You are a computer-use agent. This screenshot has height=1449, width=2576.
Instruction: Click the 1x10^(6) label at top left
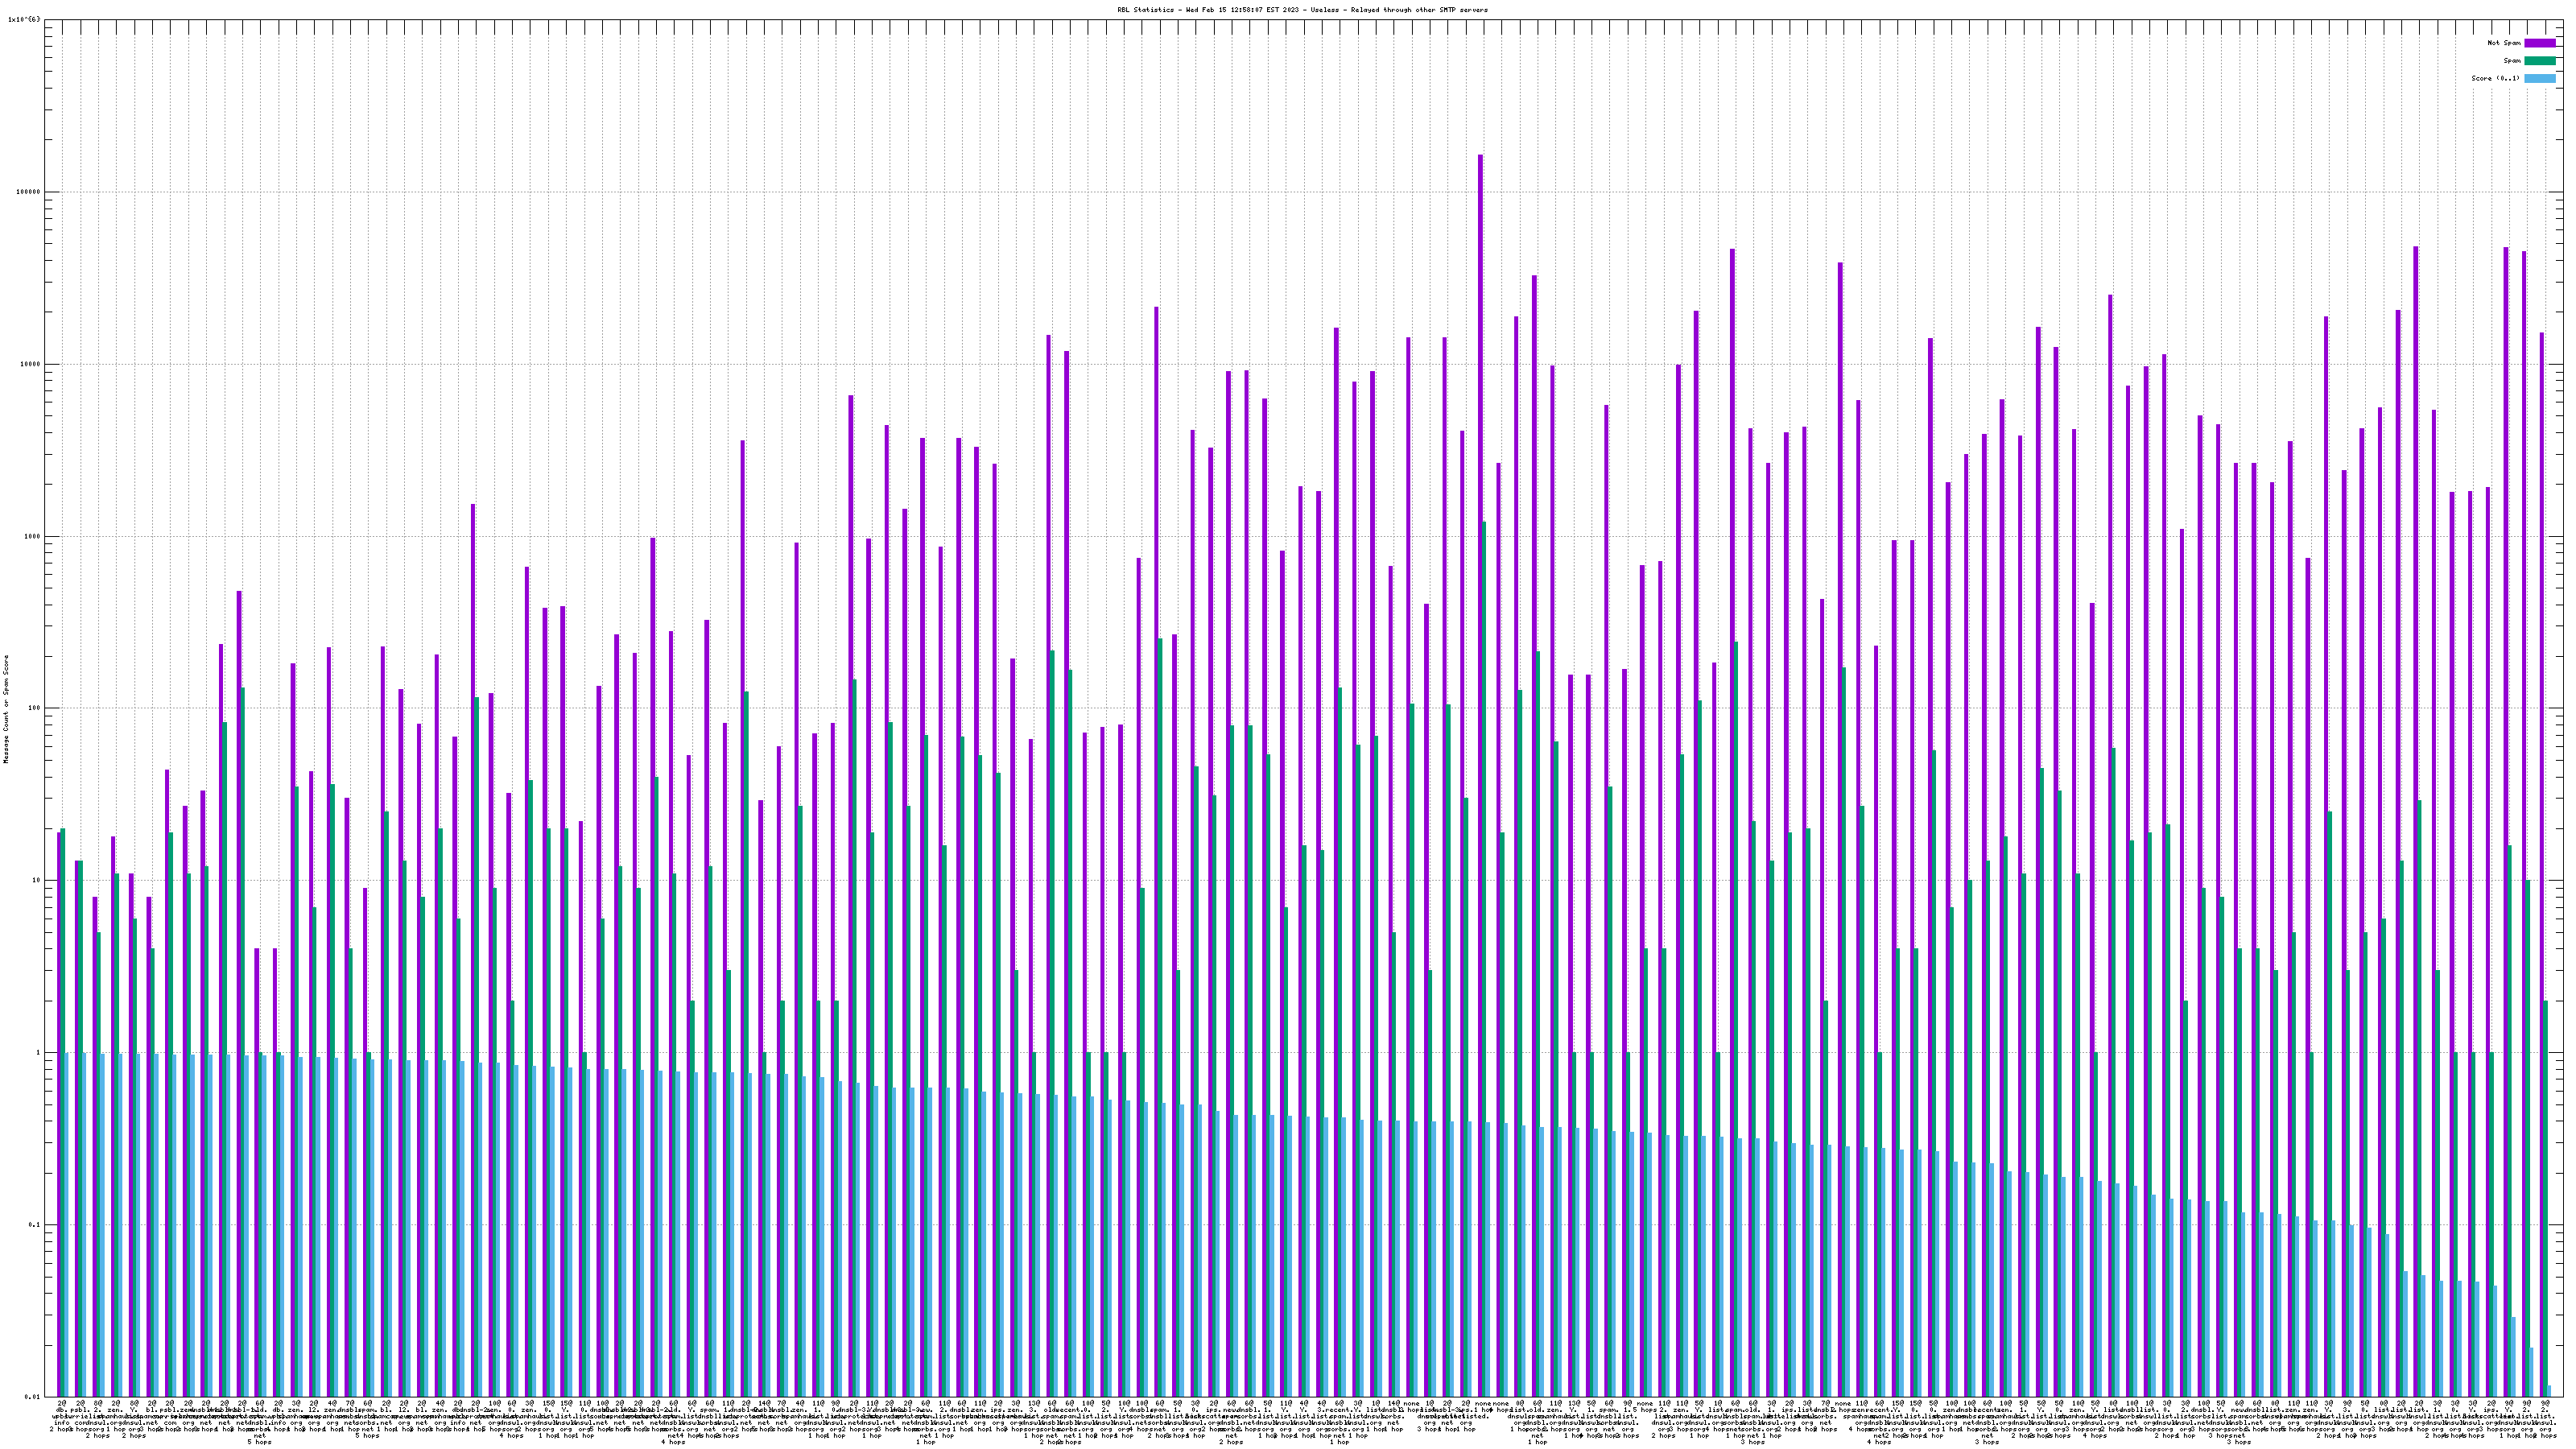(24, 19)
